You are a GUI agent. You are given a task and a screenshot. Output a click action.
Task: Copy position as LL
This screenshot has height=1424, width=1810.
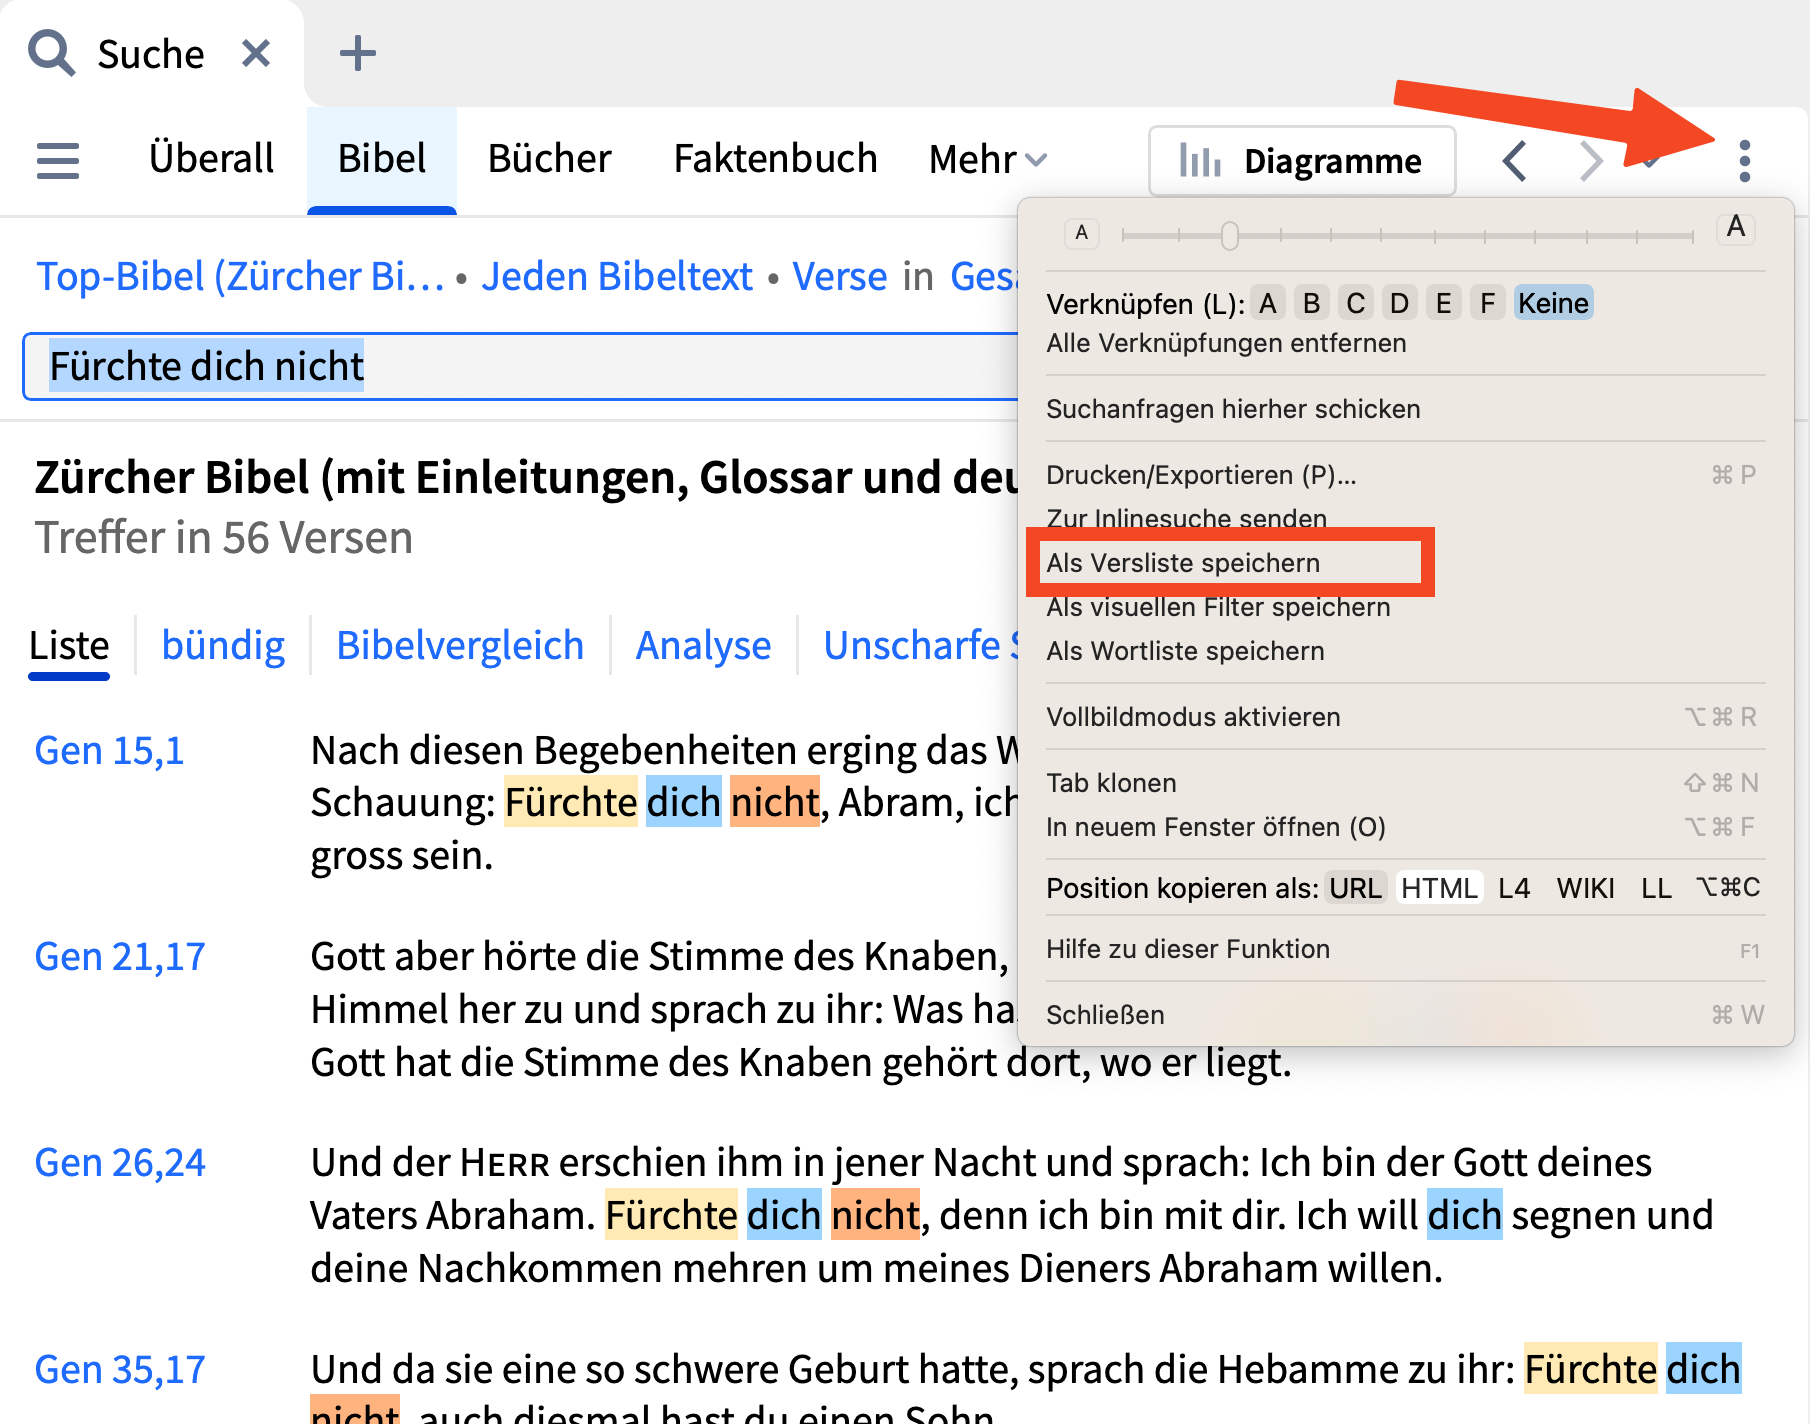pyautogui.click(x=1656, y=888)
